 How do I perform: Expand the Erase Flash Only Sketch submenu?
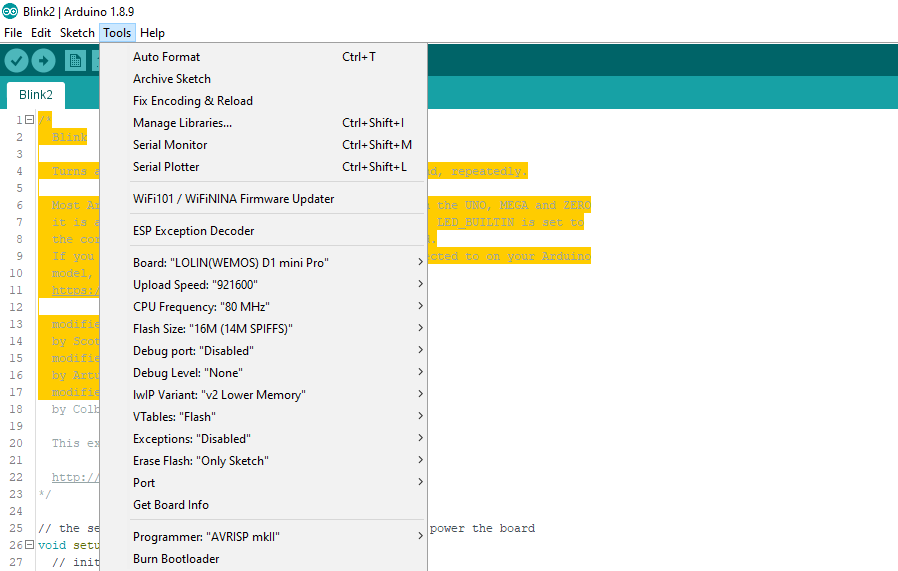pos(263,461)
